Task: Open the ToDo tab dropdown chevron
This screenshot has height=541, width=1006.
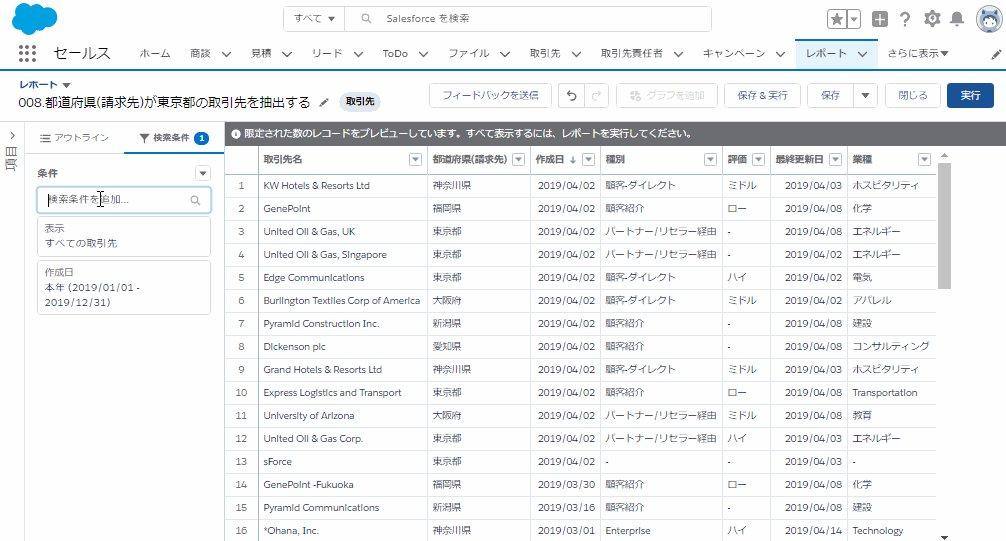Action: pos(423,55)
